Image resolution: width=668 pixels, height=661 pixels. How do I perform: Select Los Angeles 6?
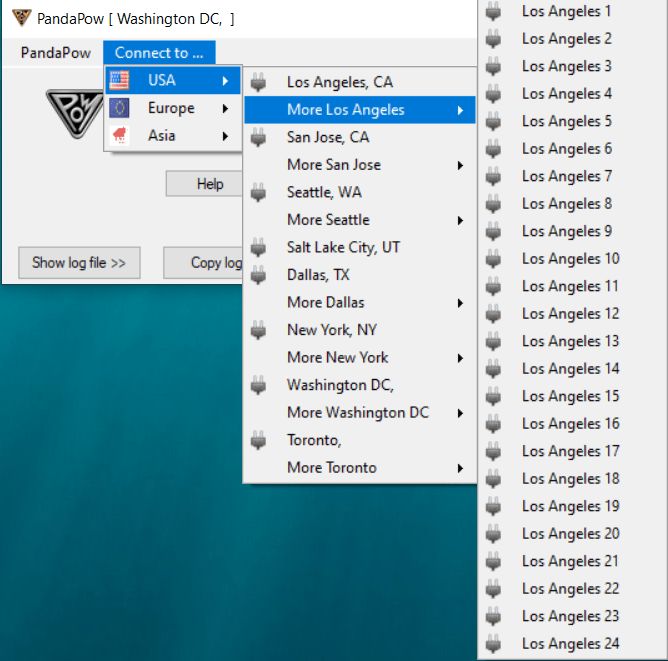pos(572,149)
